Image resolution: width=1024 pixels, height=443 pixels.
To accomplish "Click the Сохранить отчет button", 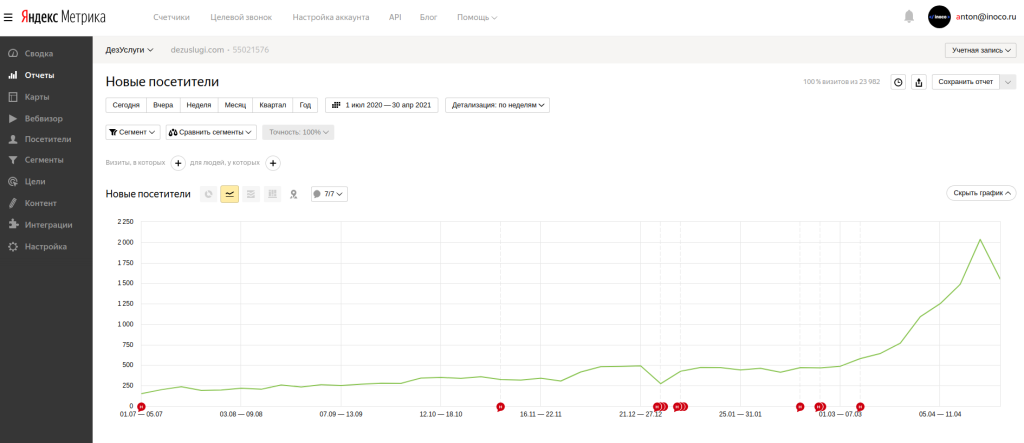I will point(965,82).
